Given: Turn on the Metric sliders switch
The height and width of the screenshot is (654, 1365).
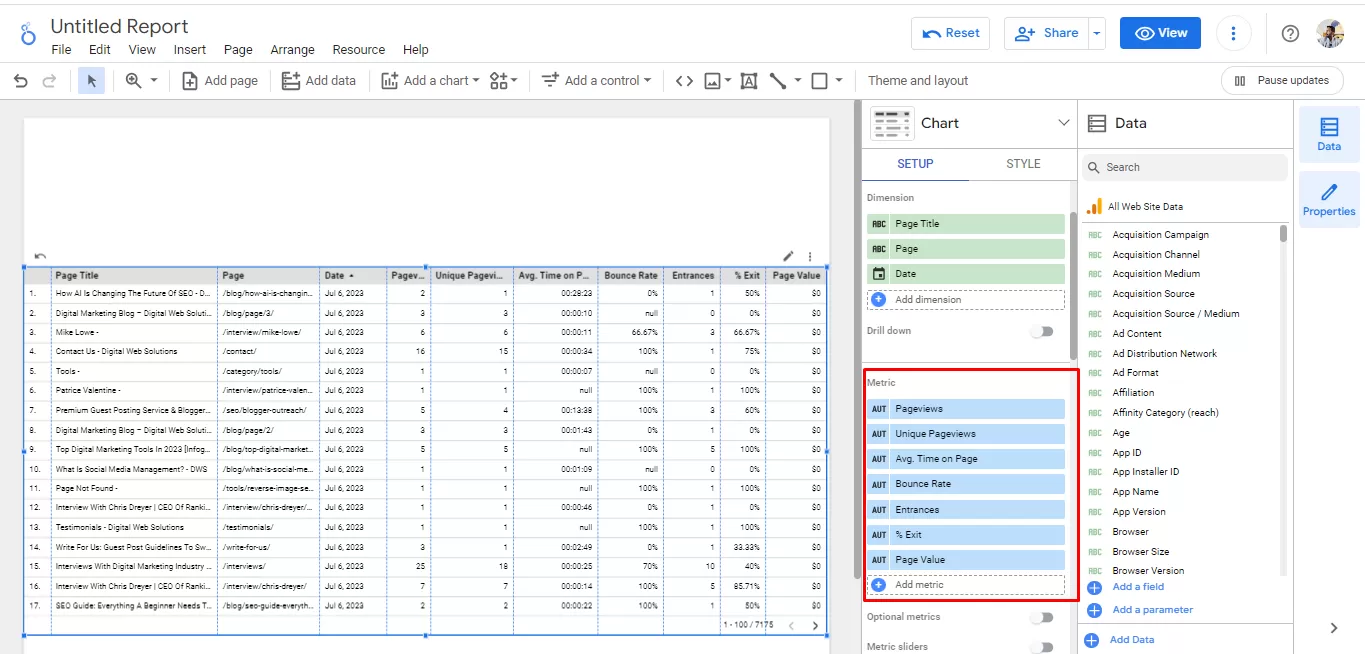Looking at the screenshot, I should point(1042,647).
